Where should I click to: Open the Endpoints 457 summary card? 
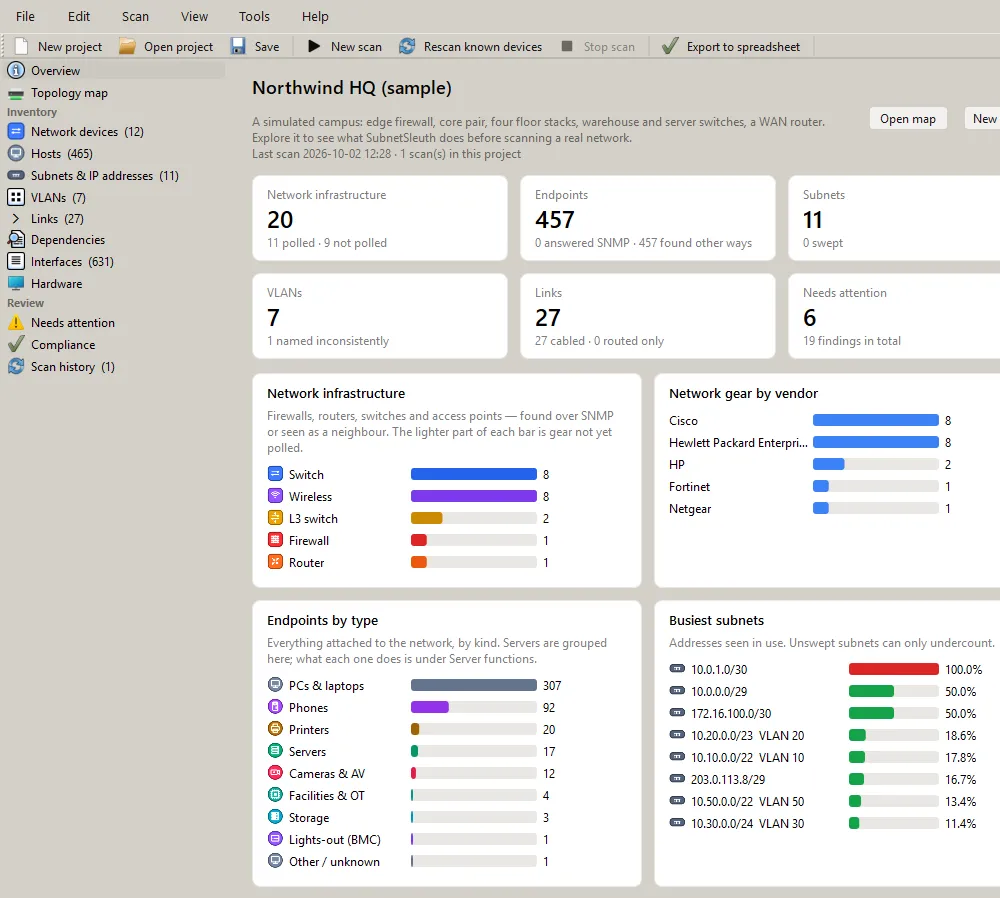648,218
